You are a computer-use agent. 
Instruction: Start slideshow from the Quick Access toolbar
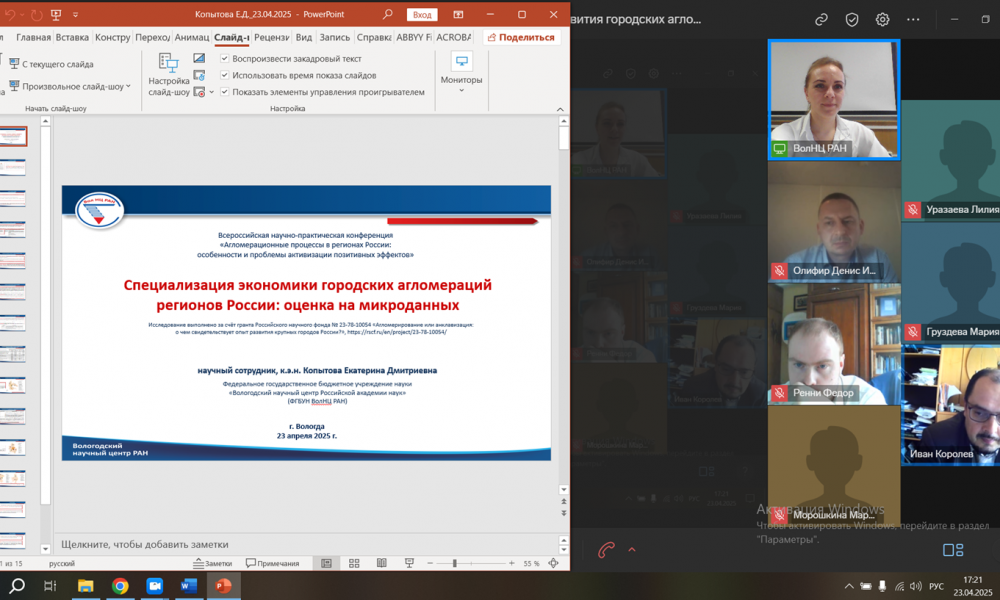56,14
